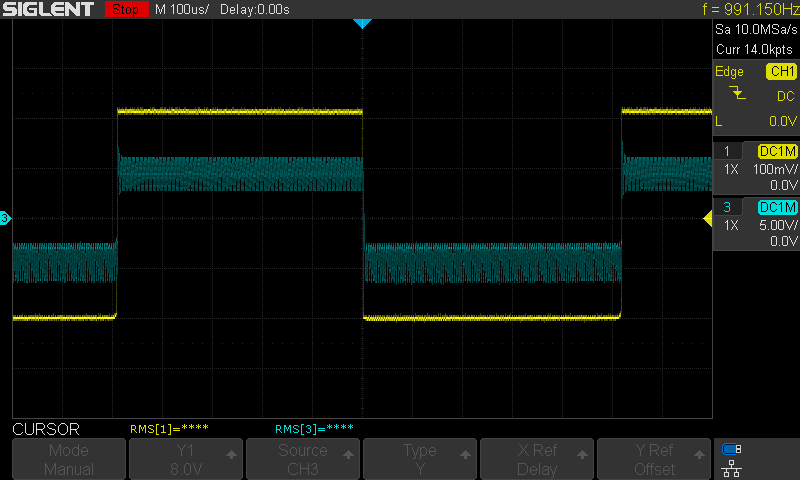Select the M 100us/ timebase readout
Viewport: 800px width, 480px height.
click(182, 9)
